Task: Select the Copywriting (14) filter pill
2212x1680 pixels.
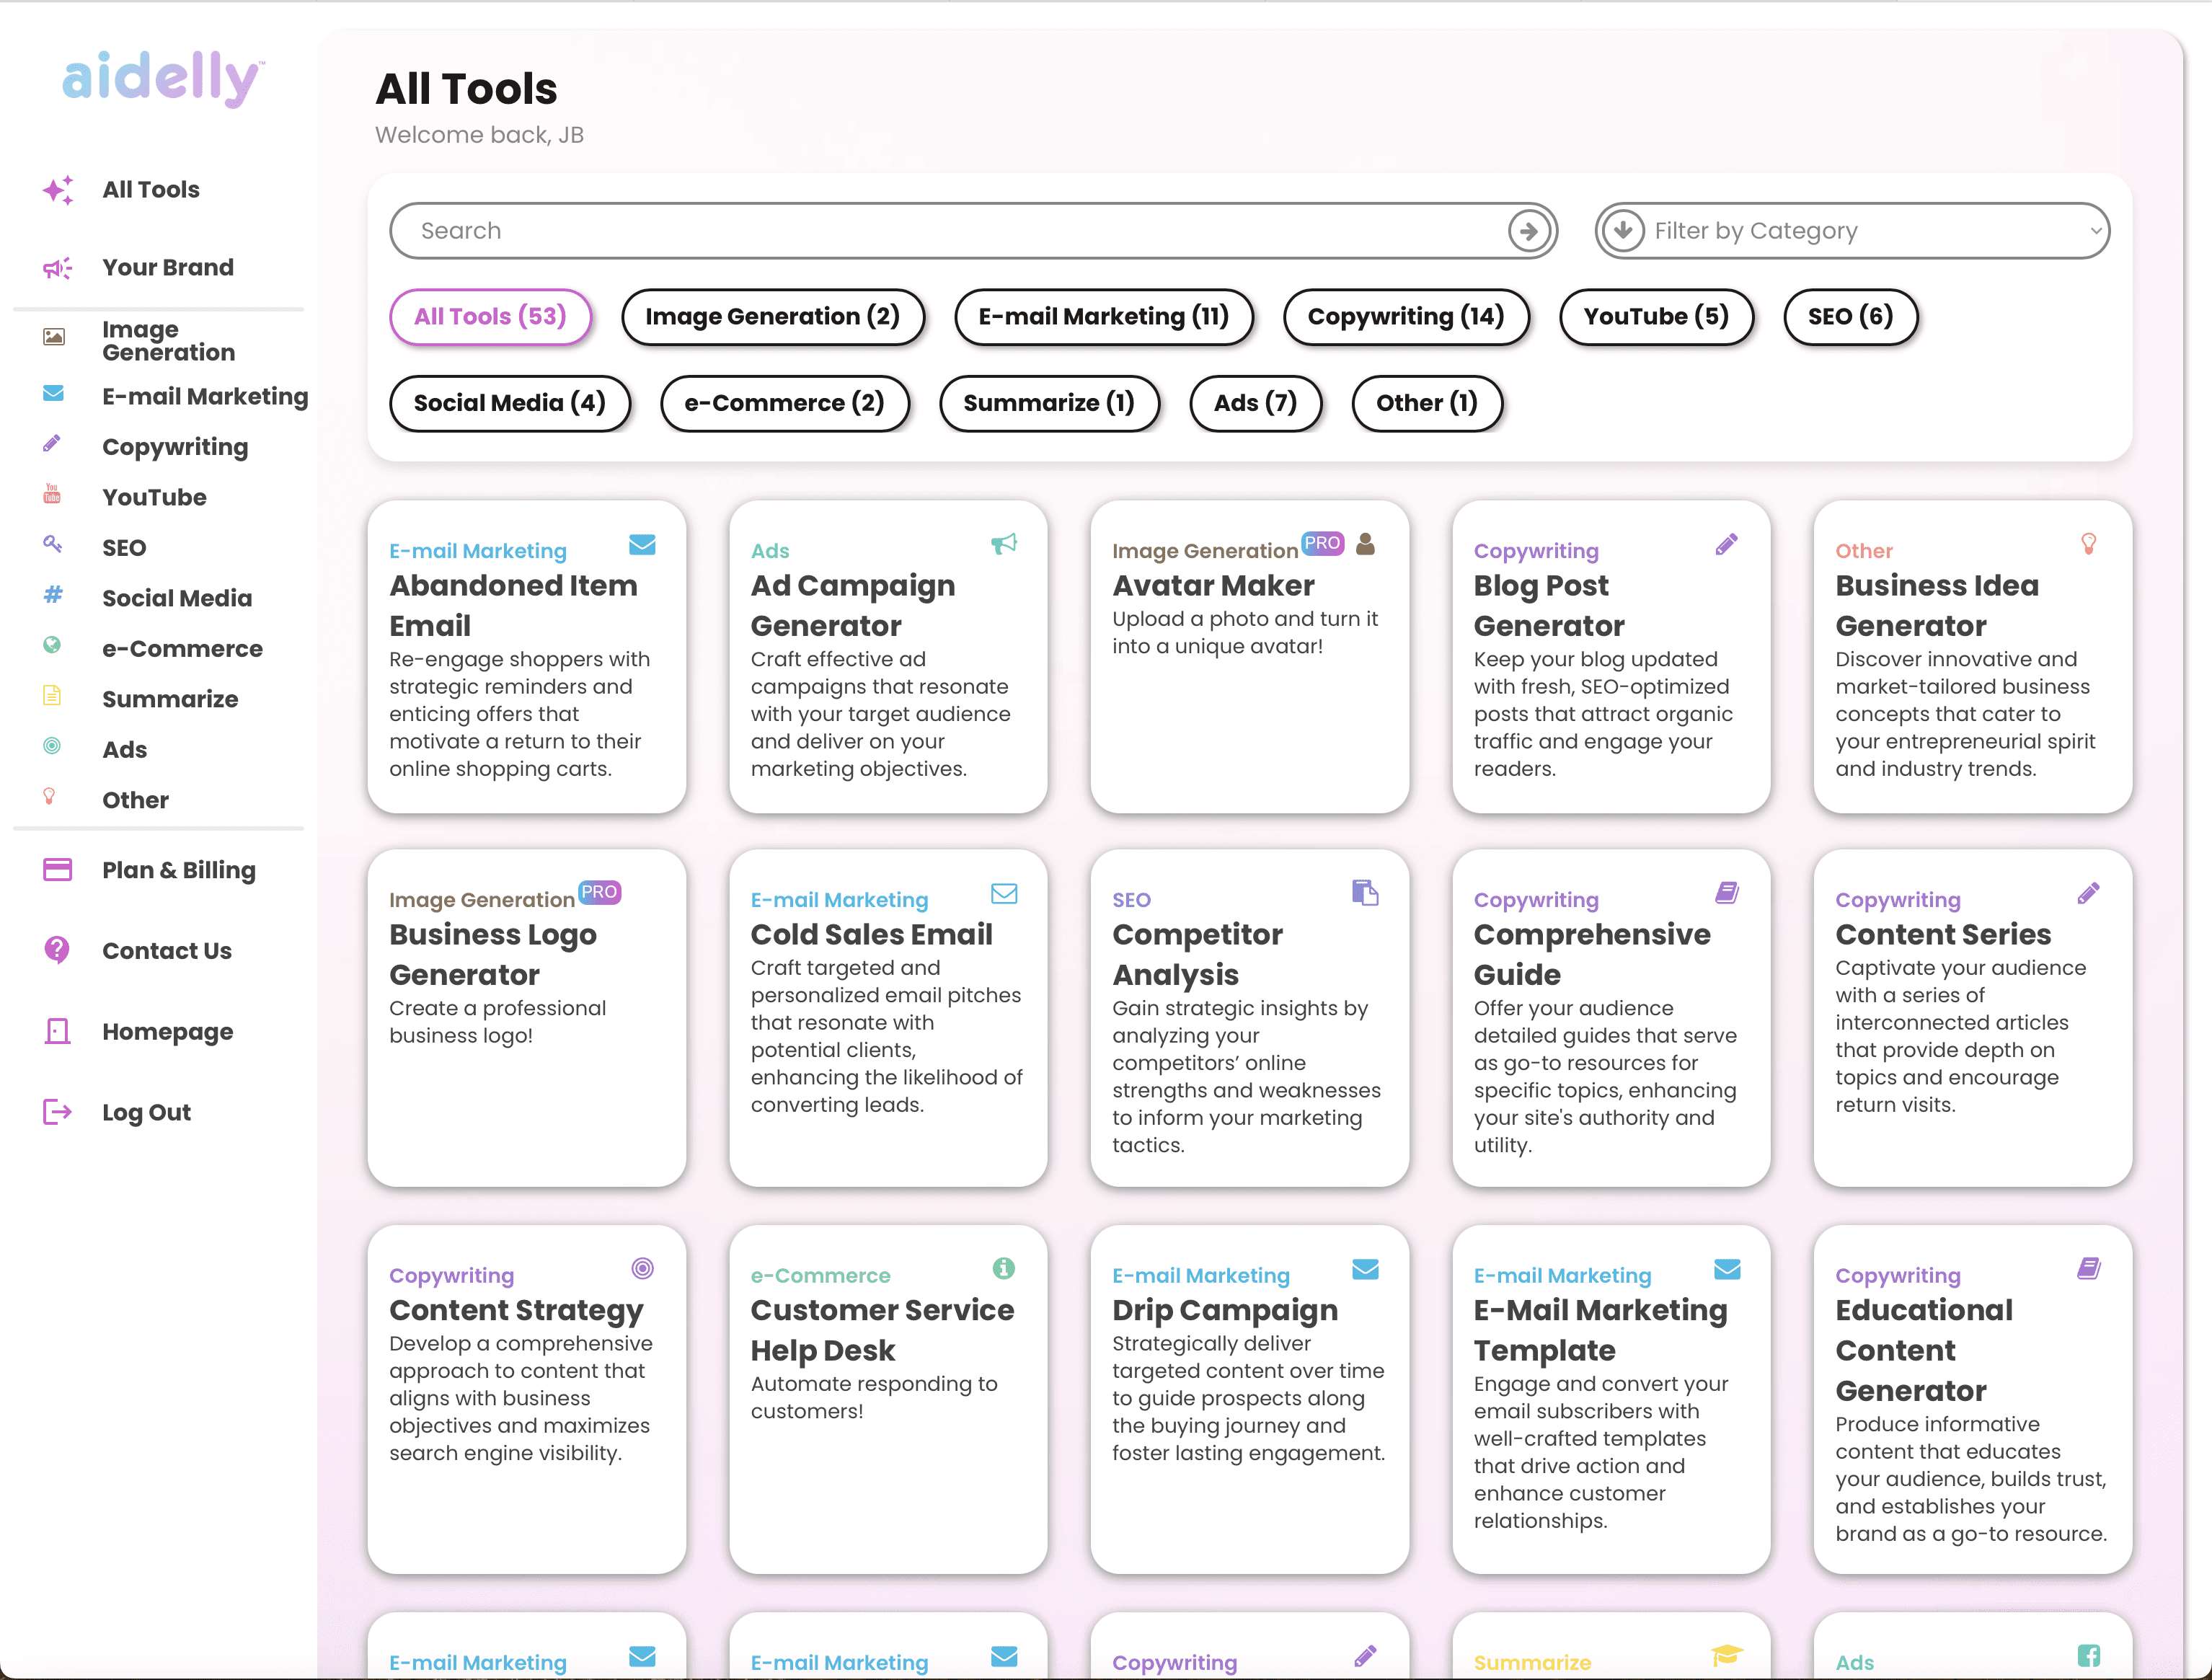Action: click(x=1405, y=317)
